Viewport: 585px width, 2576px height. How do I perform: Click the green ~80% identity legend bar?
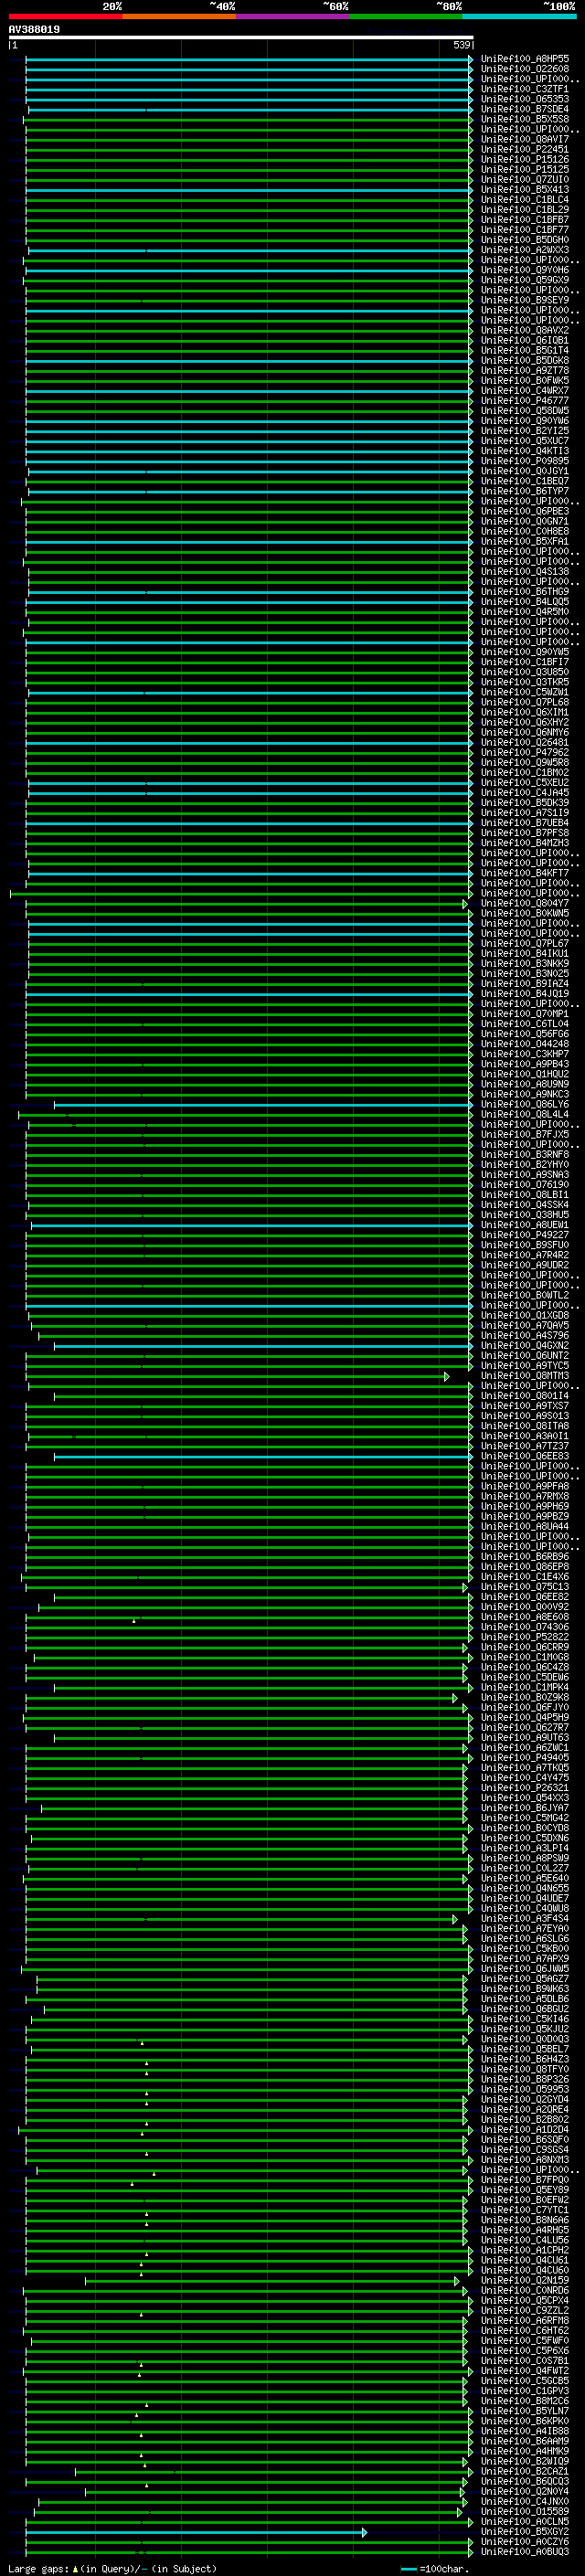pos(406,16)
